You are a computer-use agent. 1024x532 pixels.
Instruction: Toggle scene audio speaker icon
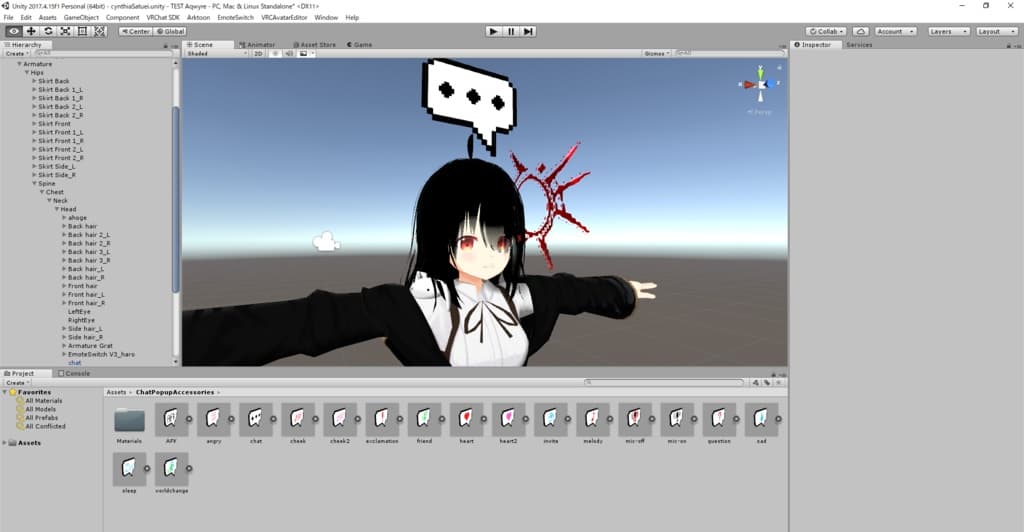point(288,53)
